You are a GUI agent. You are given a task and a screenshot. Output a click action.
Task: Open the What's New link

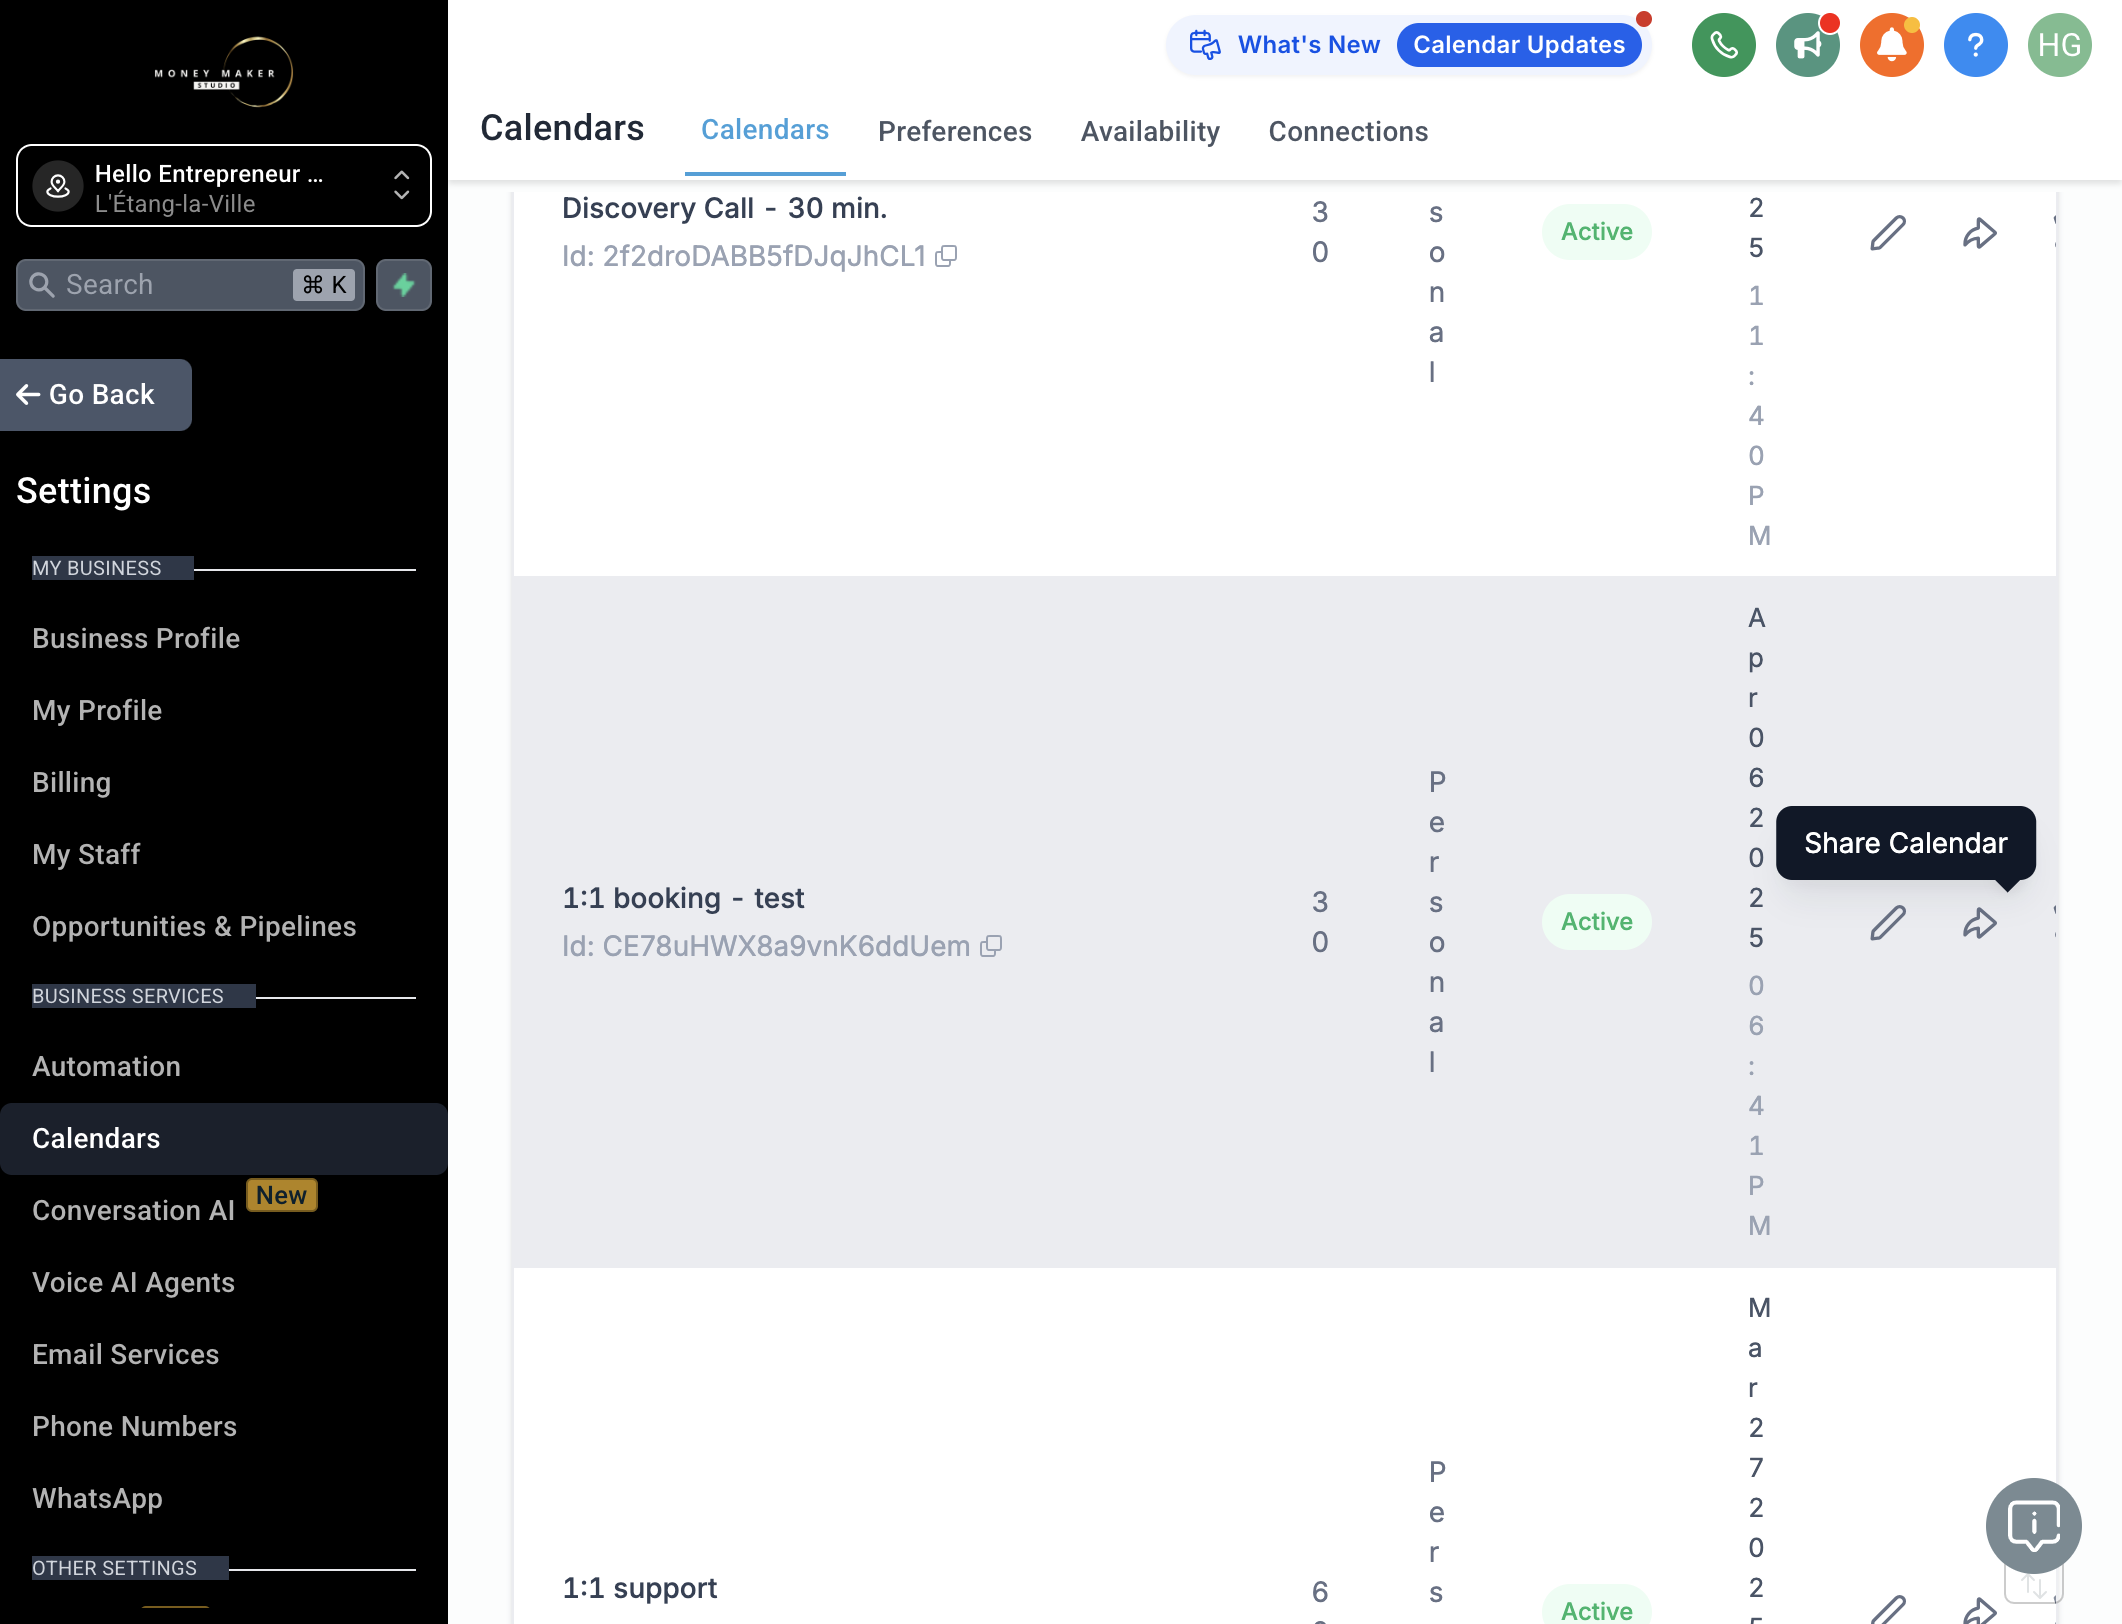[x=1308, y=45]
